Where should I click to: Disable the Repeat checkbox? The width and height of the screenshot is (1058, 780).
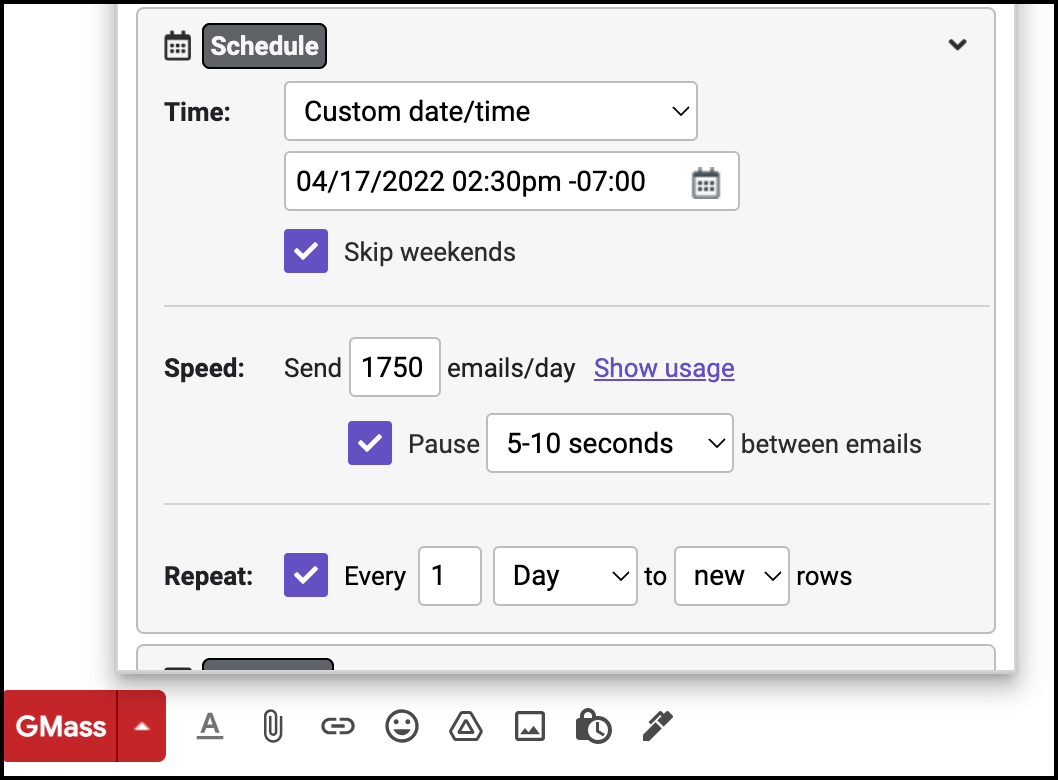[x=306, y=575]
